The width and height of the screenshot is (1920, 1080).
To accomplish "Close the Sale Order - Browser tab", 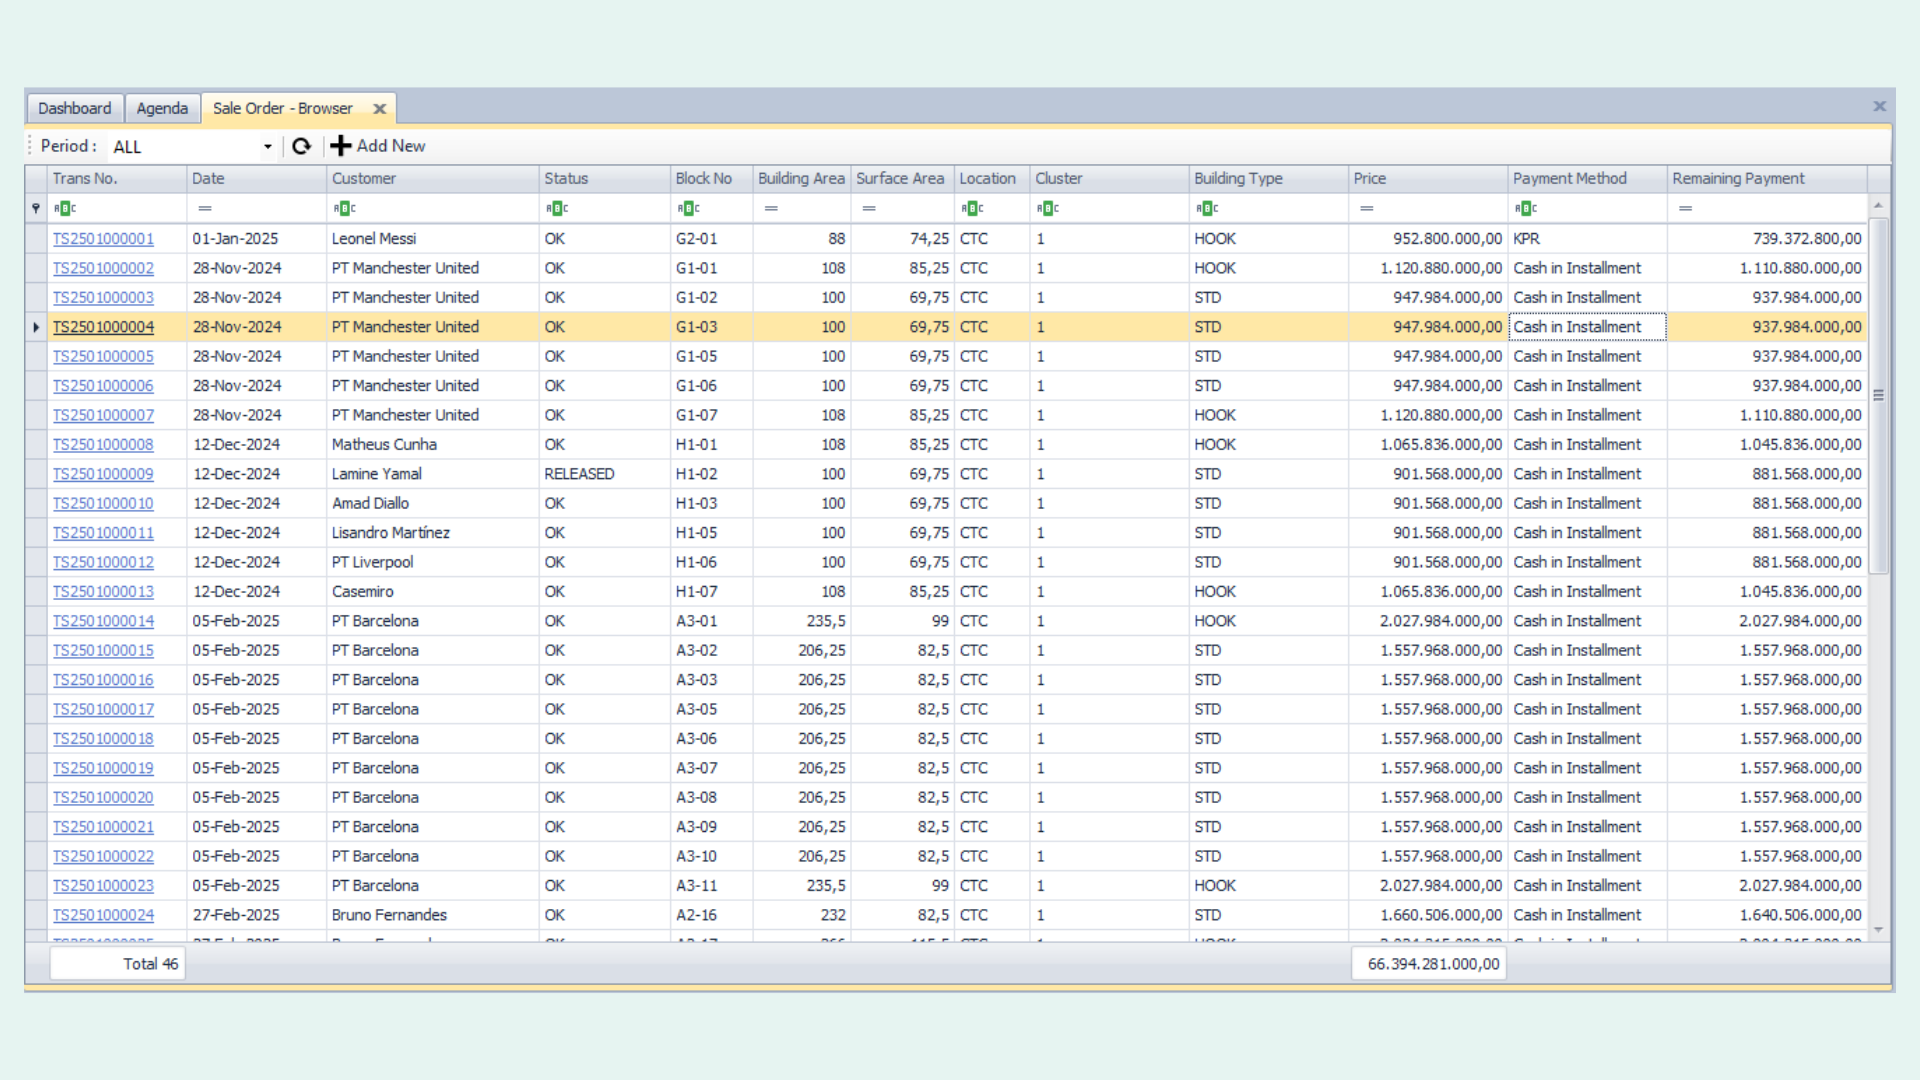I will coord(380,109).
